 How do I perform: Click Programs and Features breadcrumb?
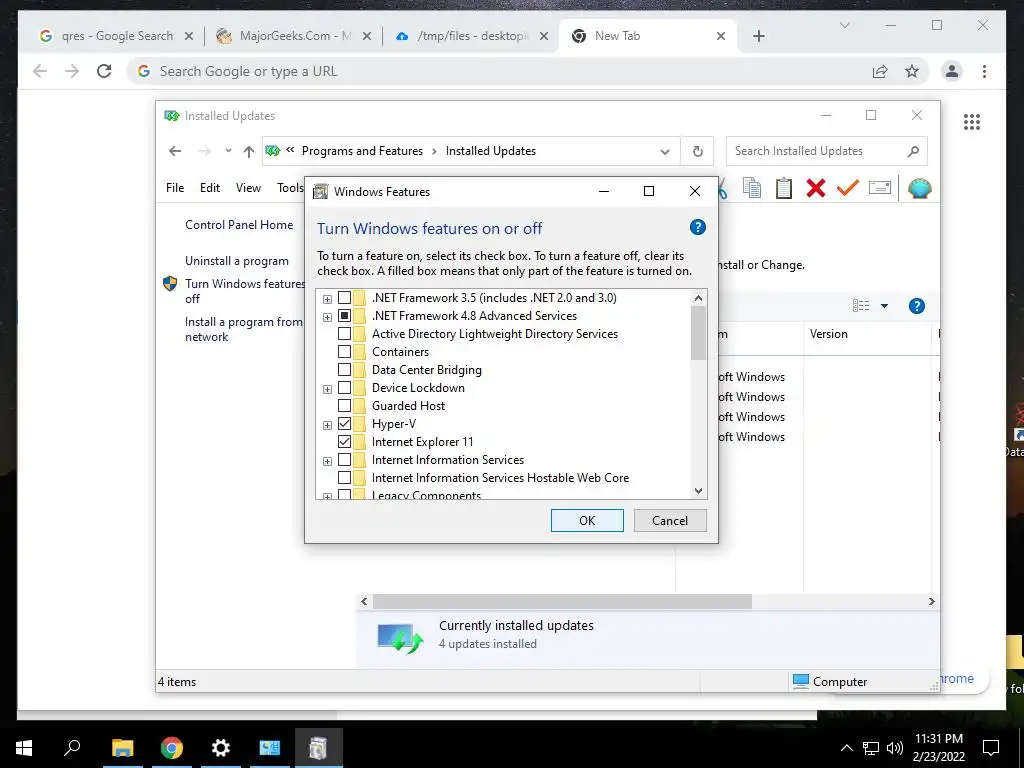click(x=362, y=151)
